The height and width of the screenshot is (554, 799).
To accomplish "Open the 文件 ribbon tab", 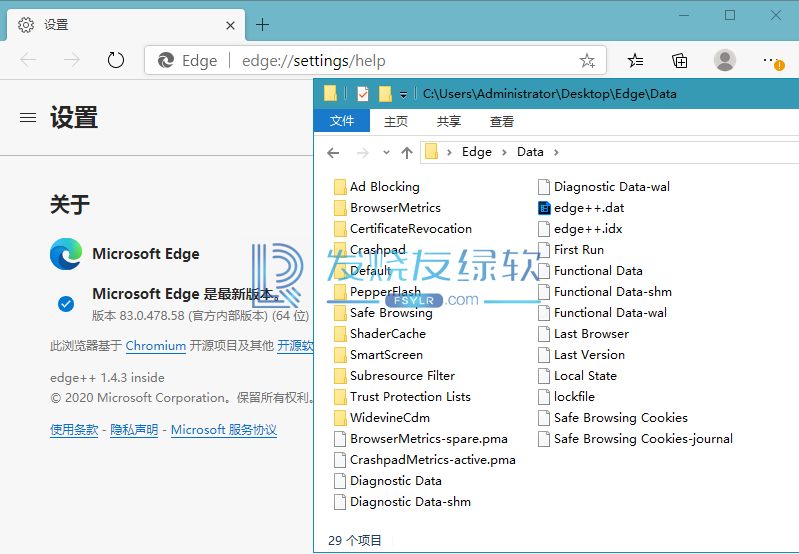I will coord(342,121).
